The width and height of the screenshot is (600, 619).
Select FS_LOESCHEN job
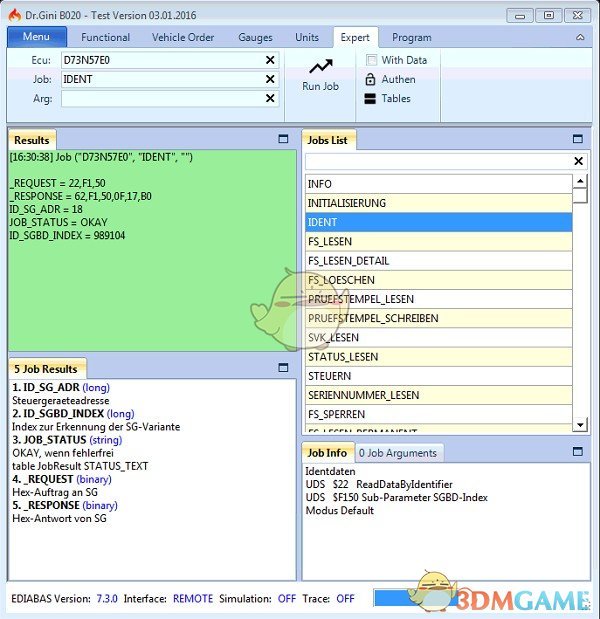(x=439, y=280)
